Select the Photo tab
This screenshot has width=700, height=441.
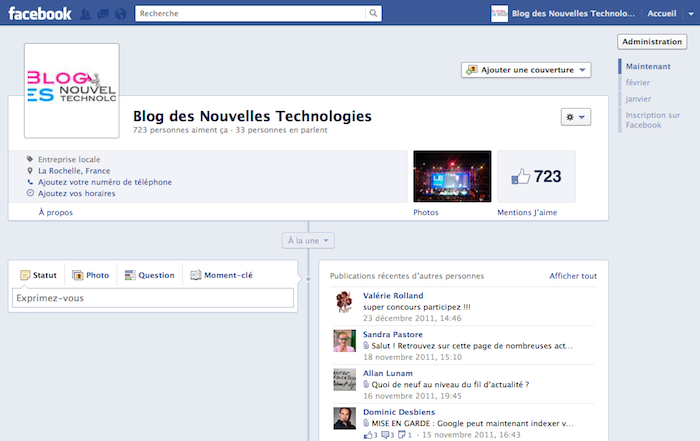click(x=91, y=275)
